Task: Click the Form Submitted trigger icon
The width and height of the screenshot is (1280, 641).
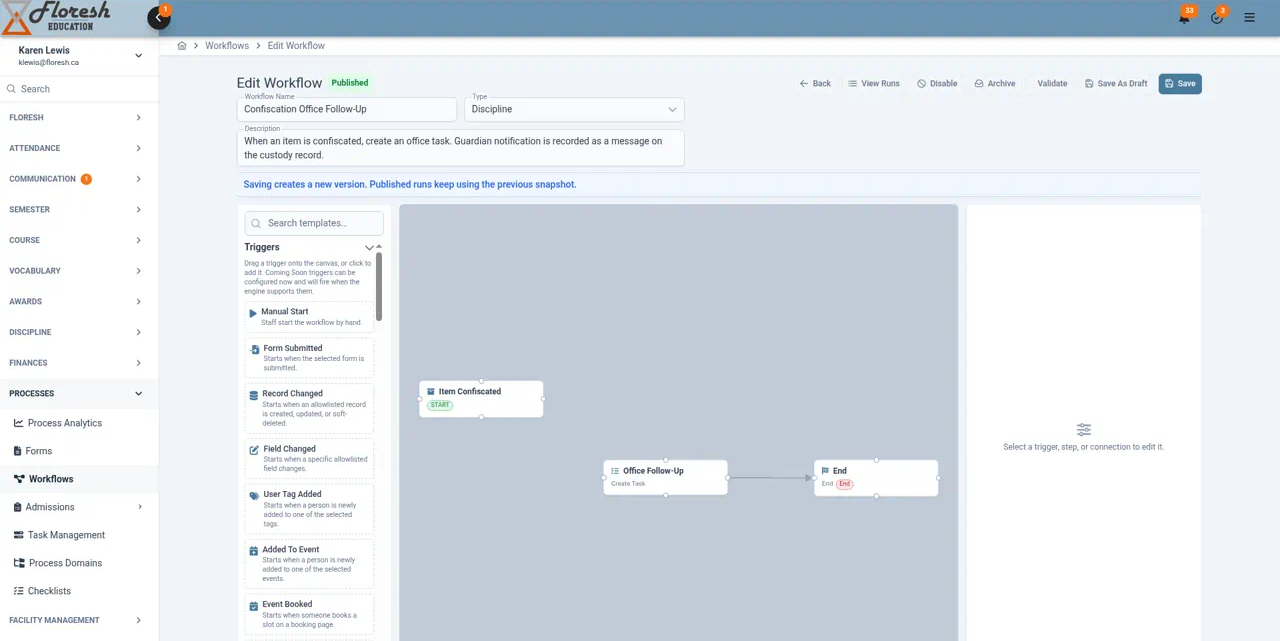Action: pyautogui.click(x=254, y=350)
